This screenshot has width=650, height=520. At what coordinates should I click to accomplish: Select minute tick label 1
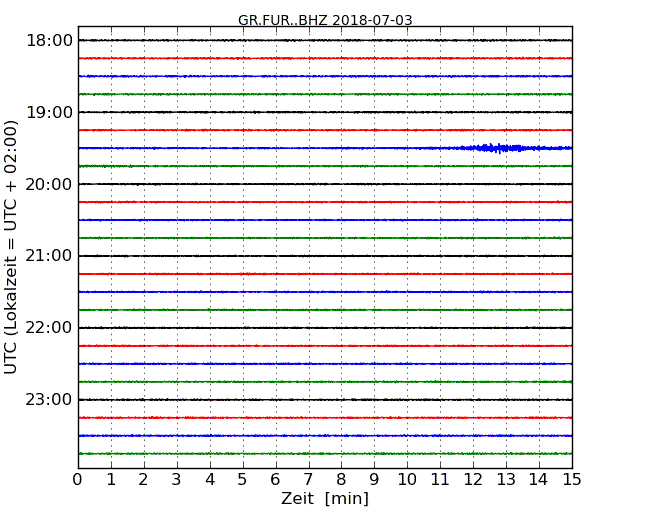(x=111, y=479)
